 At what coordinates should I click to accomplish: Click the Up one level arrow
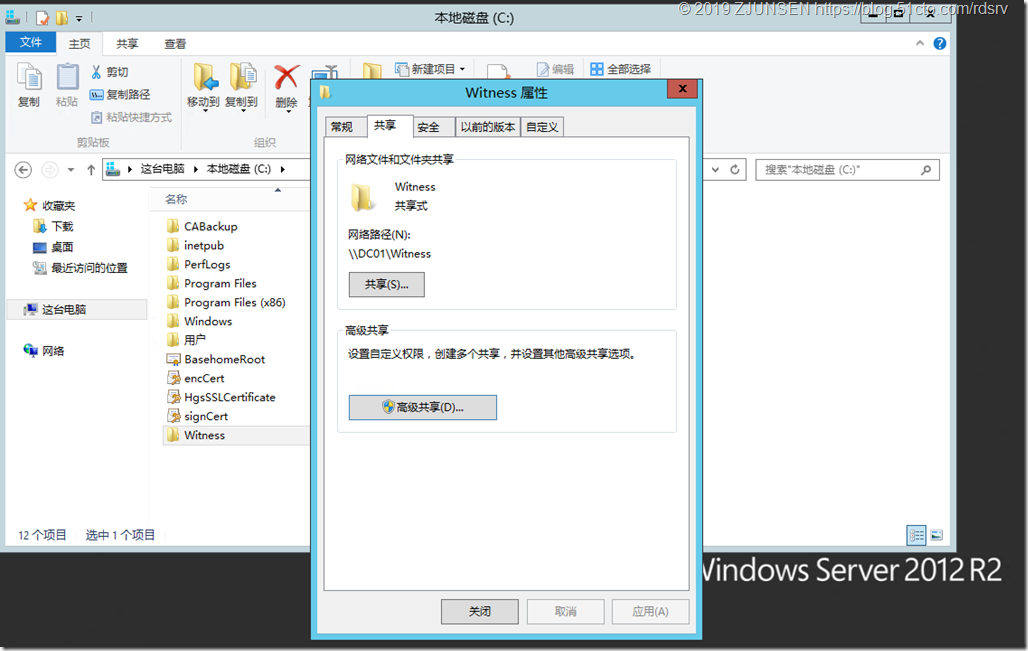tap(91, 170)
